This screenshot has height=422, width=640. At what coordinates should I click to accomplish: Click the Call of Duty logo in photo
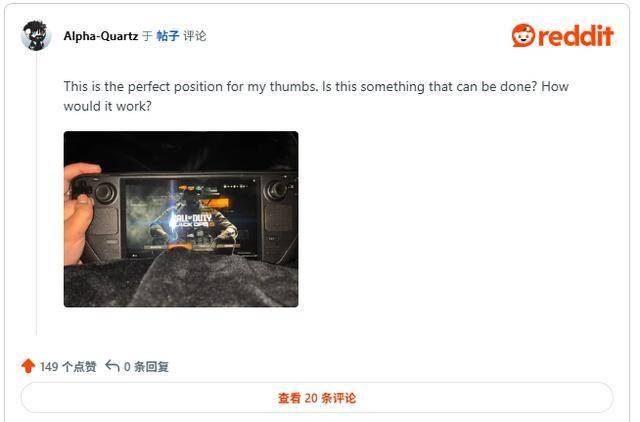pyautogui.click(x=191, y=221)
